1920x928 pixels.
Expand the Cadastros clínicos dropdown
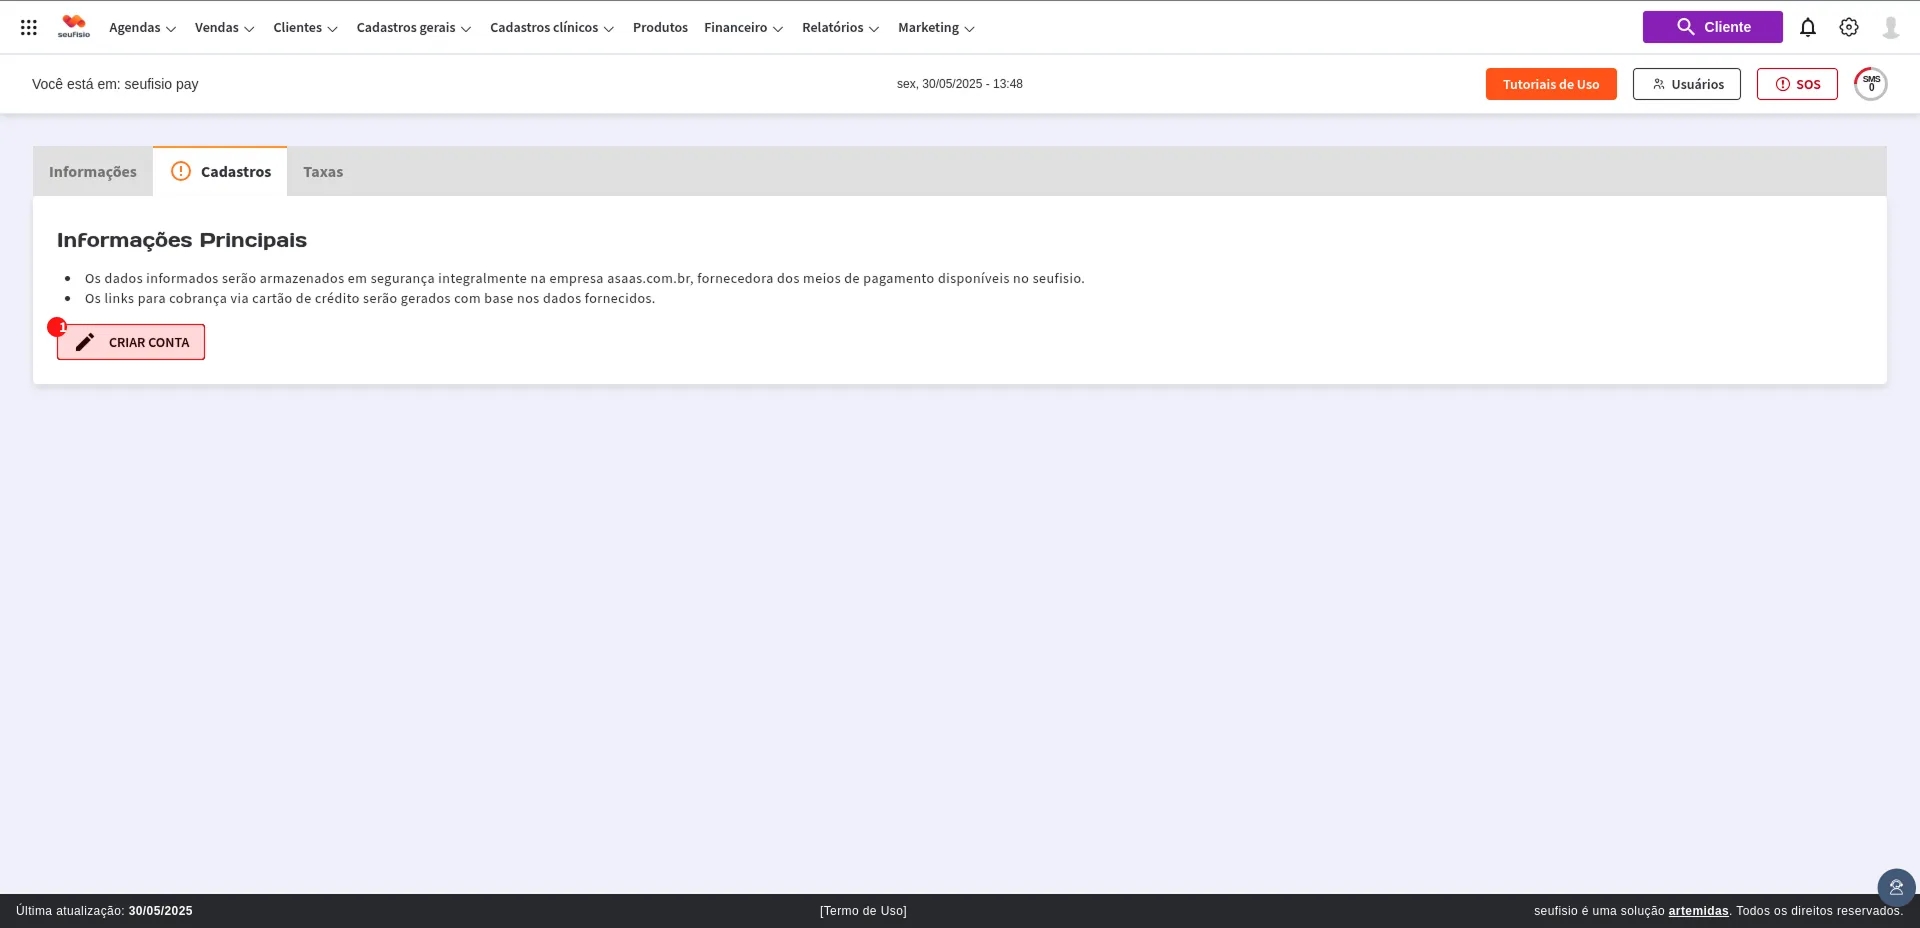(551, 28)
